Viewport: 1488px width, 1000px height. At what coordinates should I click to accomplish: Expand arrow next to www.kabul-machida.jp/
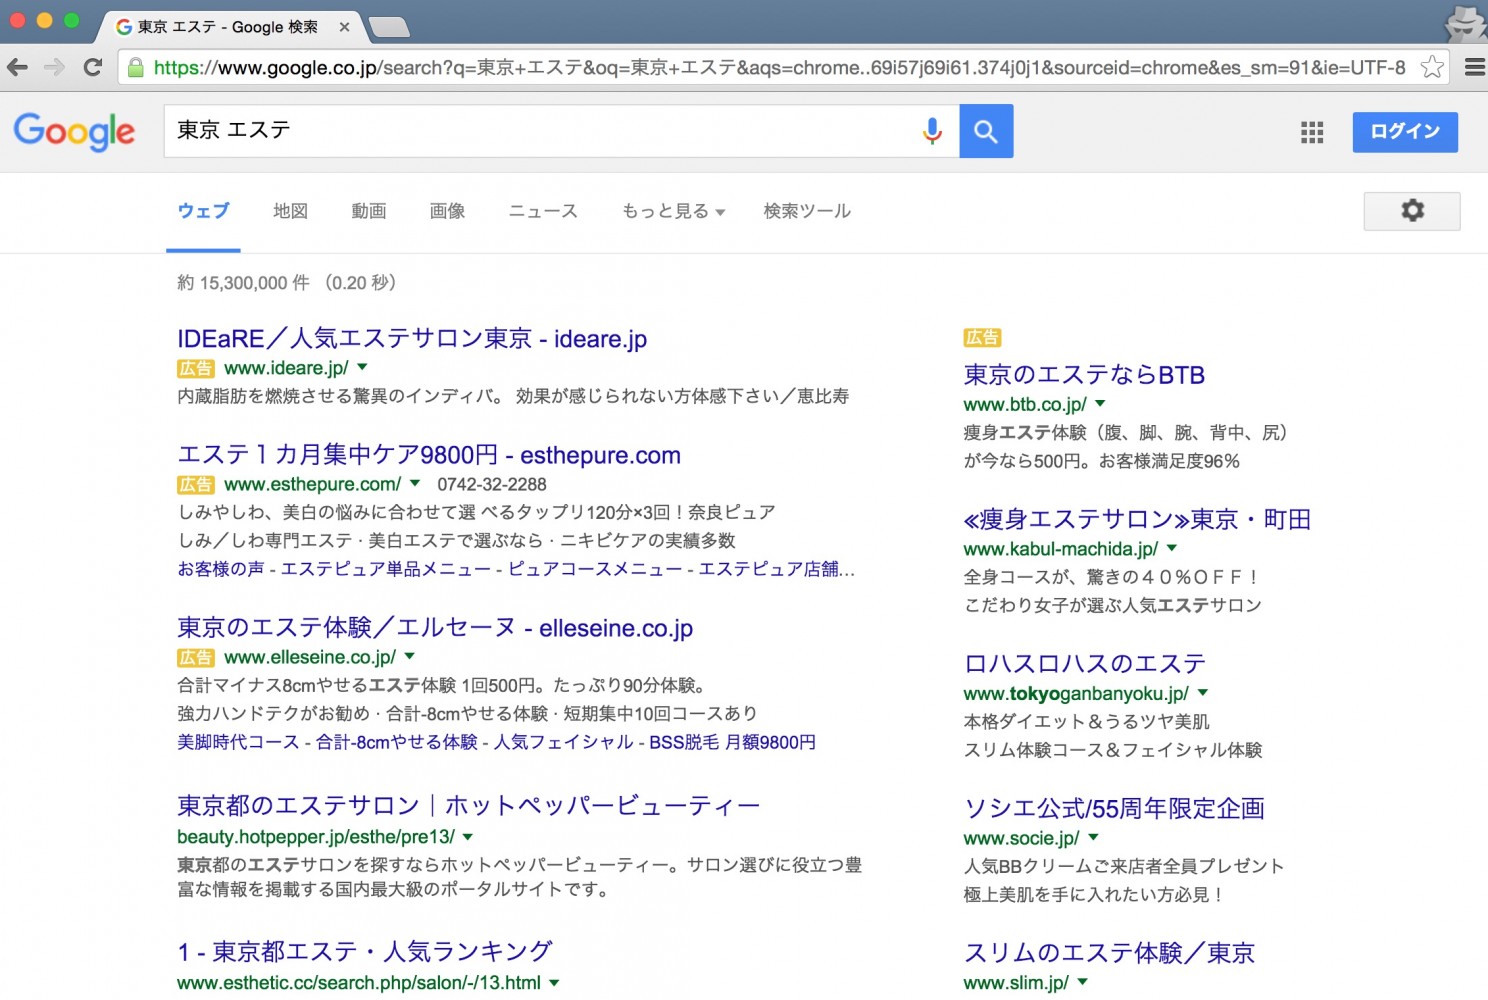coord(1172,548)
